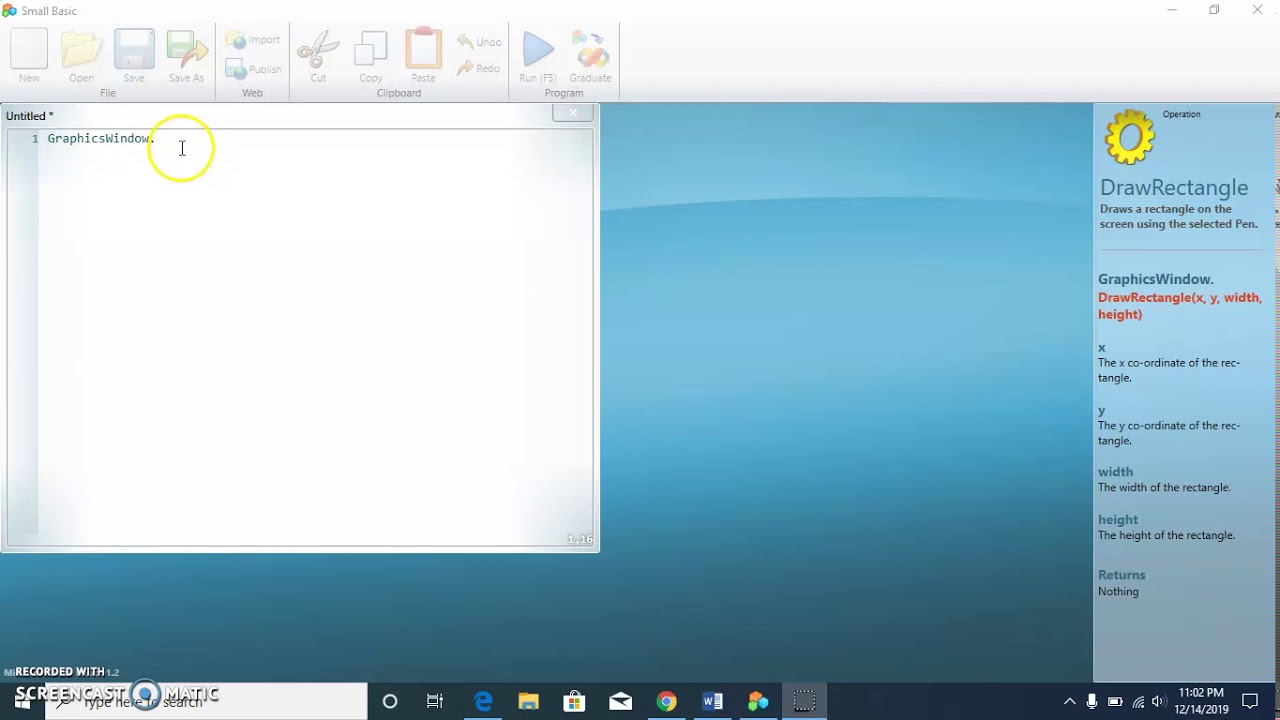
Task: Run the program with Run (F5)
Action: tap(538, 56)
